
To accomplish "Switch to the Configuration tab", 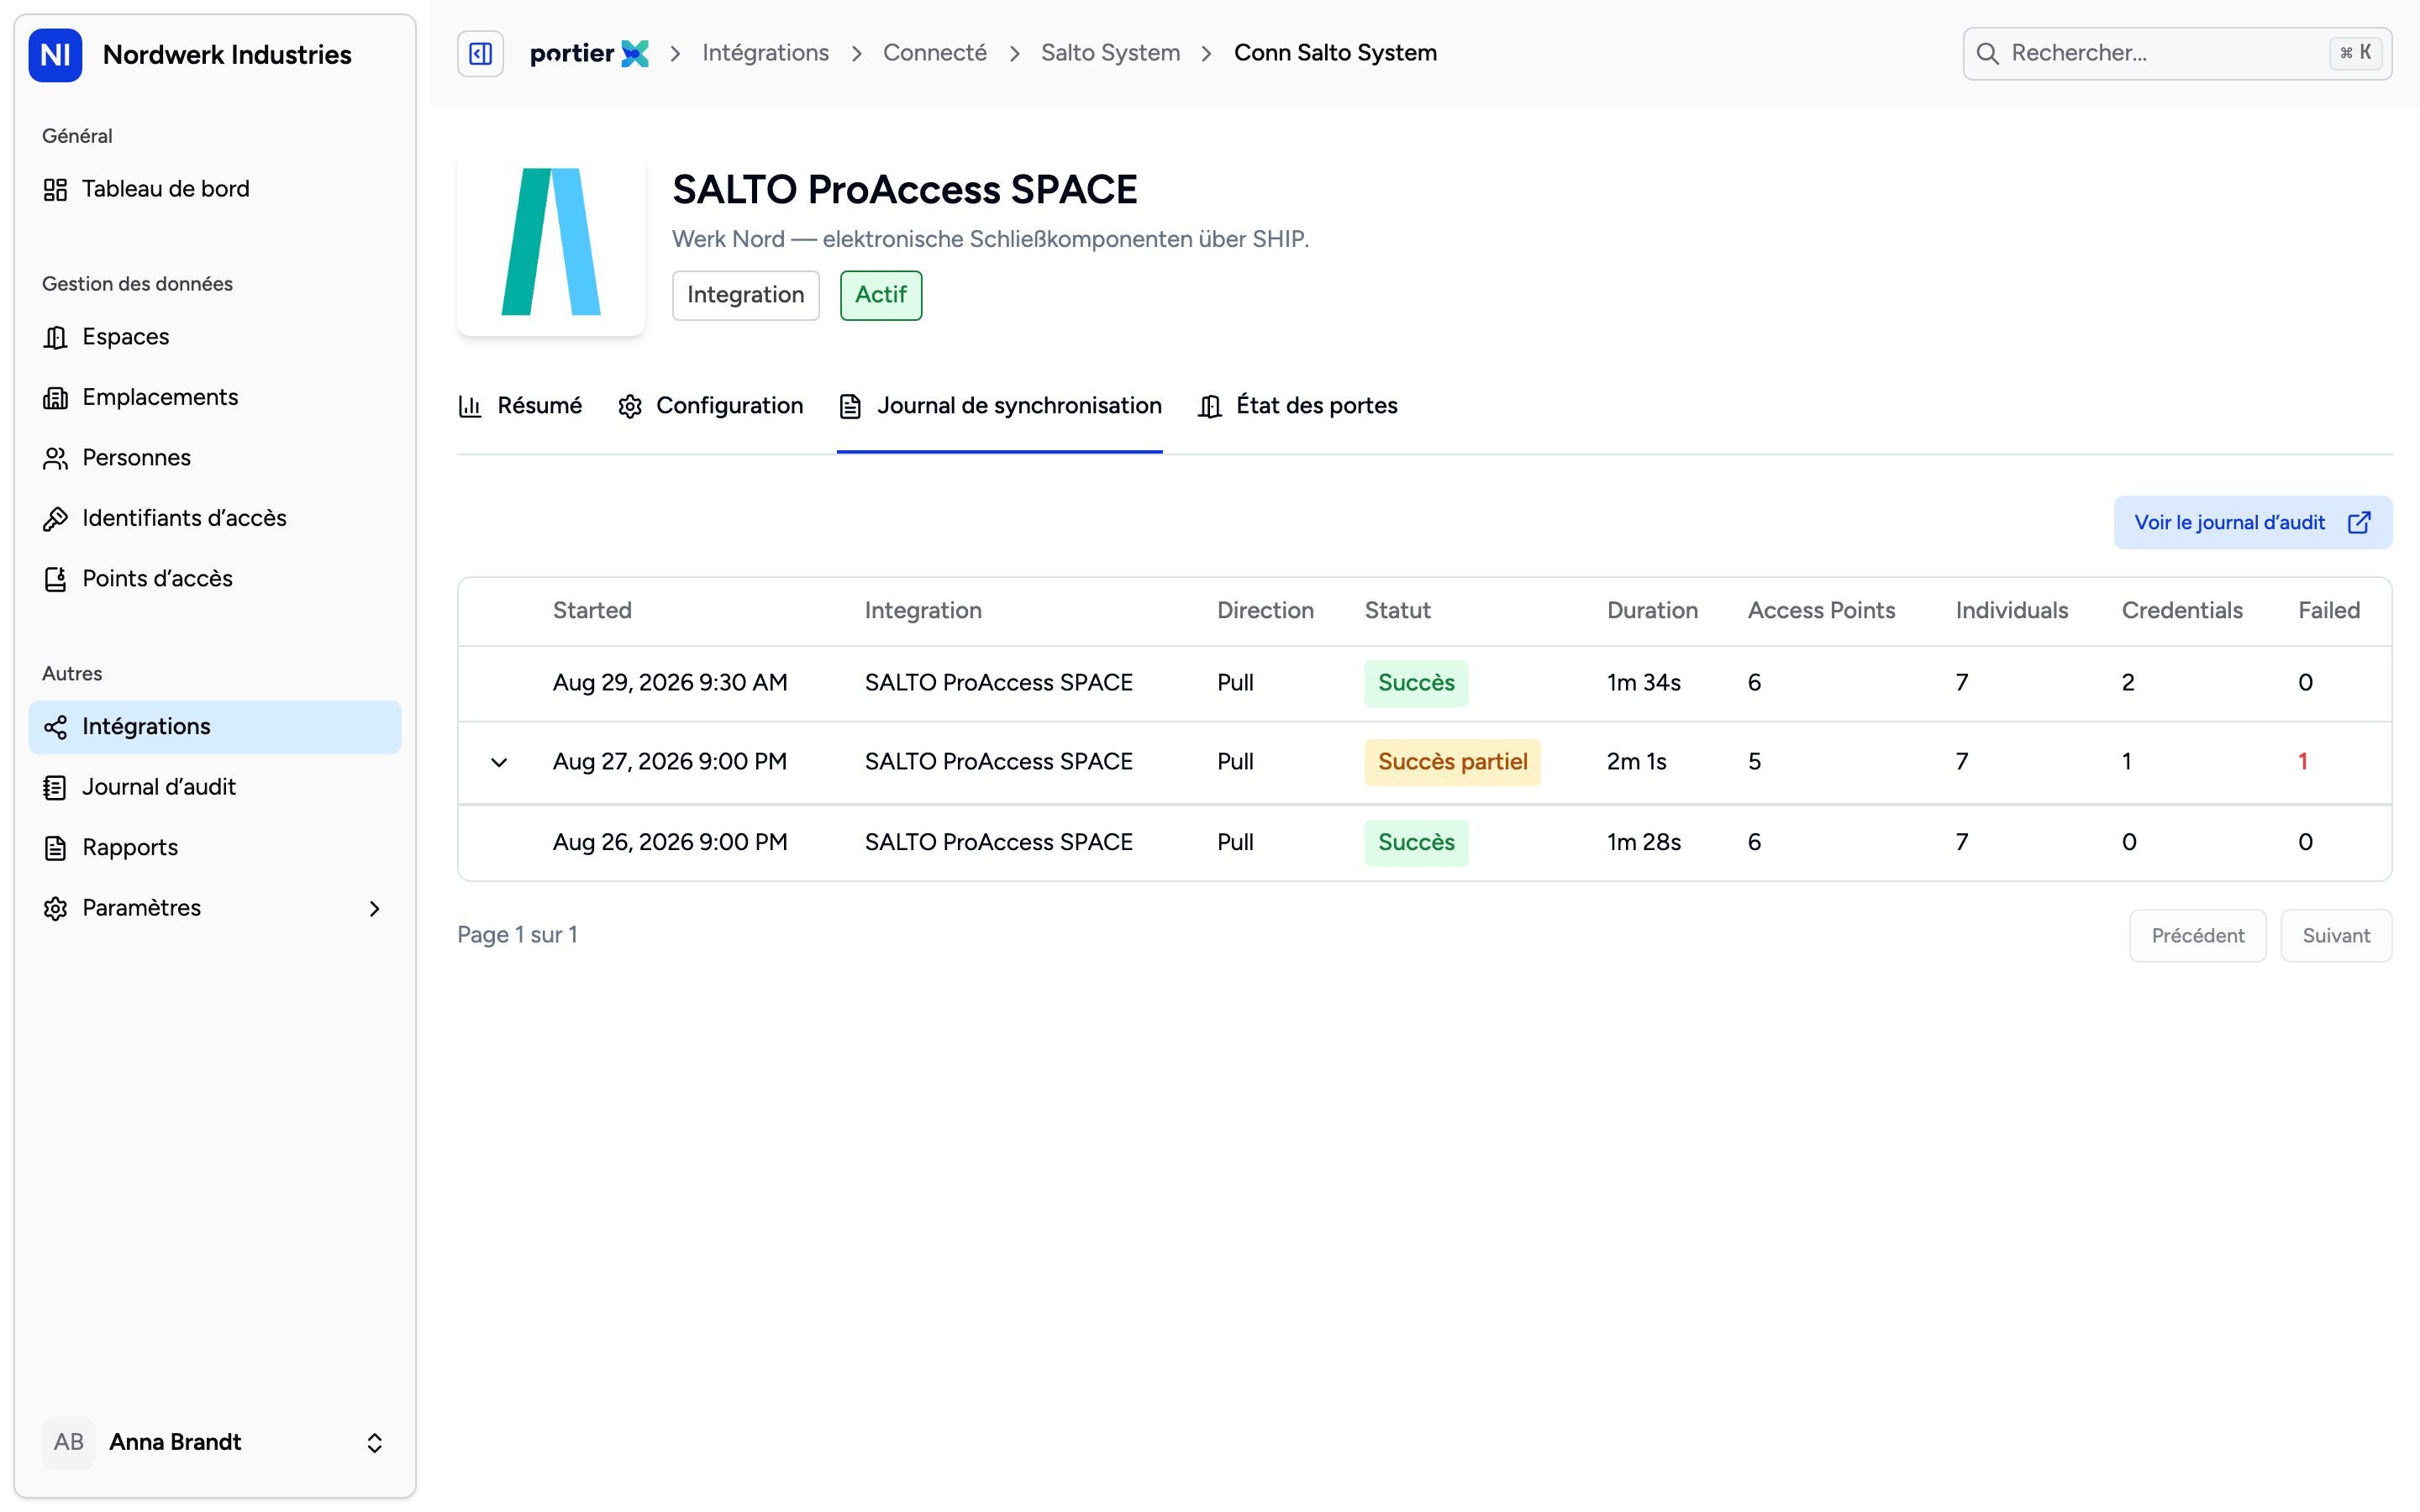I will tap(710, 406).
